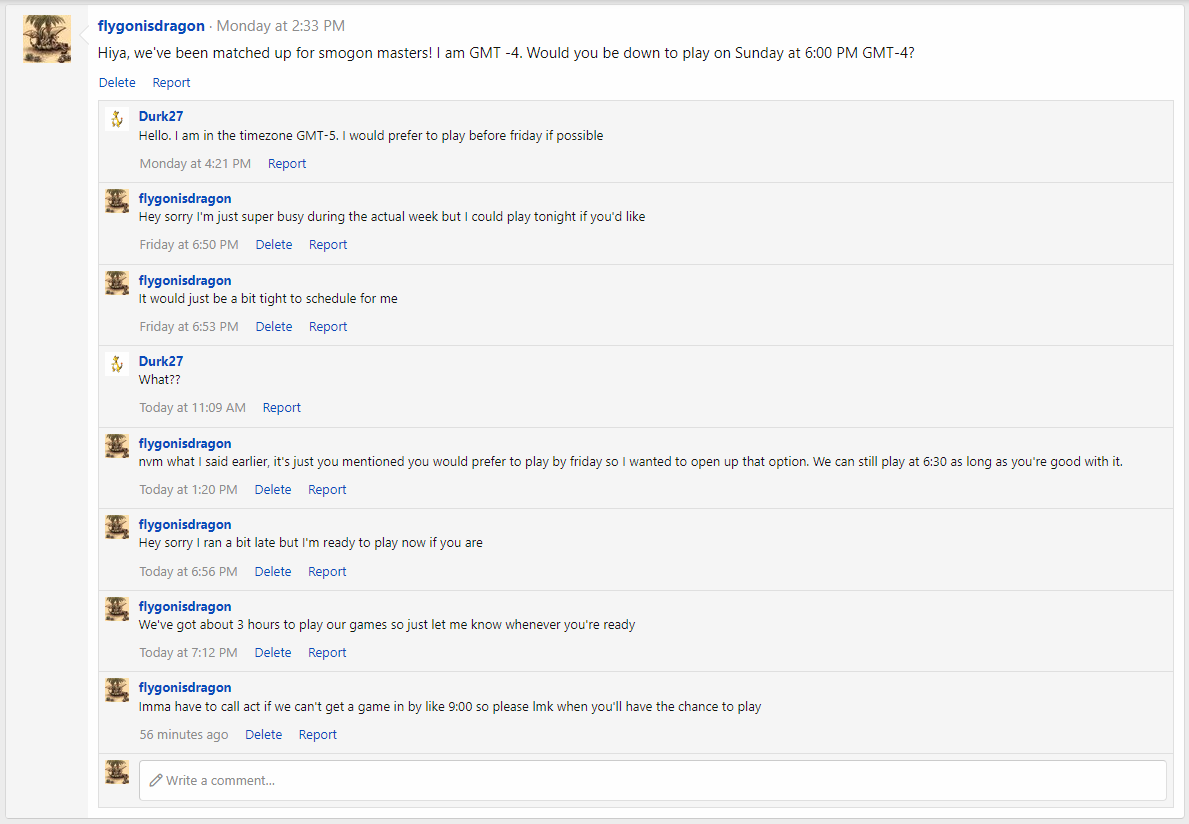Report the main profile post

171,83
